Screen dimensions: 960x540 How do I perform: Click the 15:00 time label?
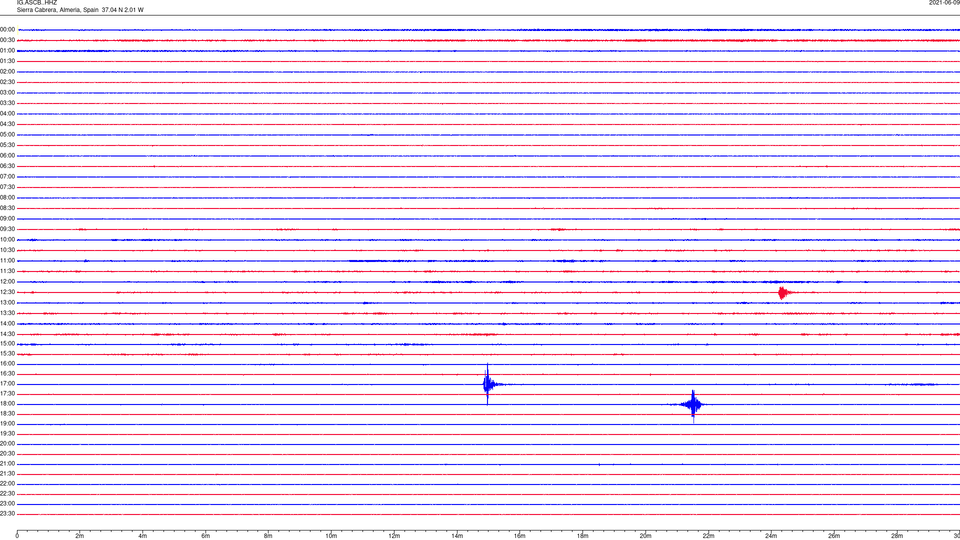[x=7, y=343]
